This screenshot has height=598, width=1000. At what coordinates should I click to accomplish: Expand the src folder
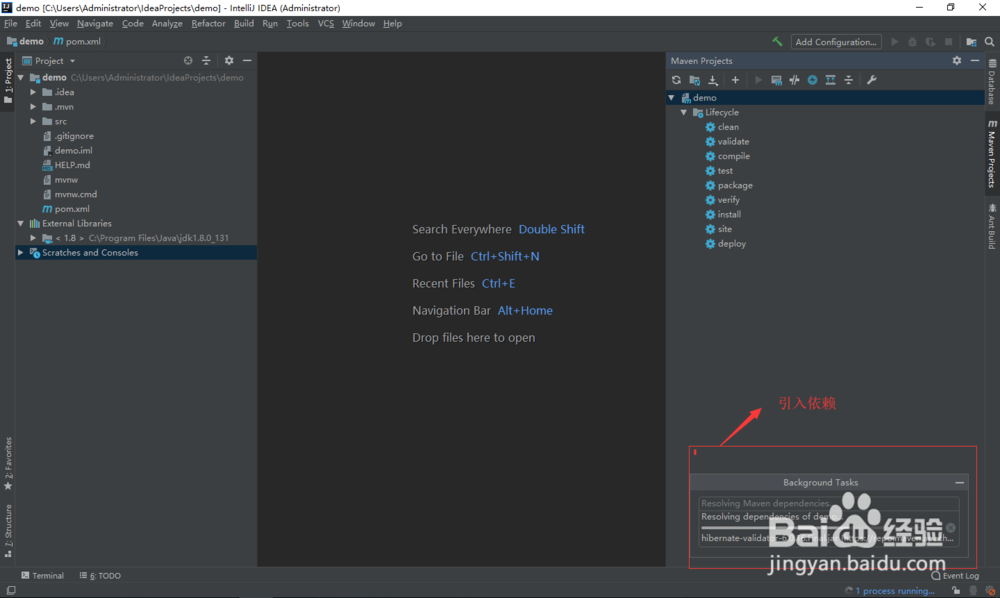(x=33, y=121)
